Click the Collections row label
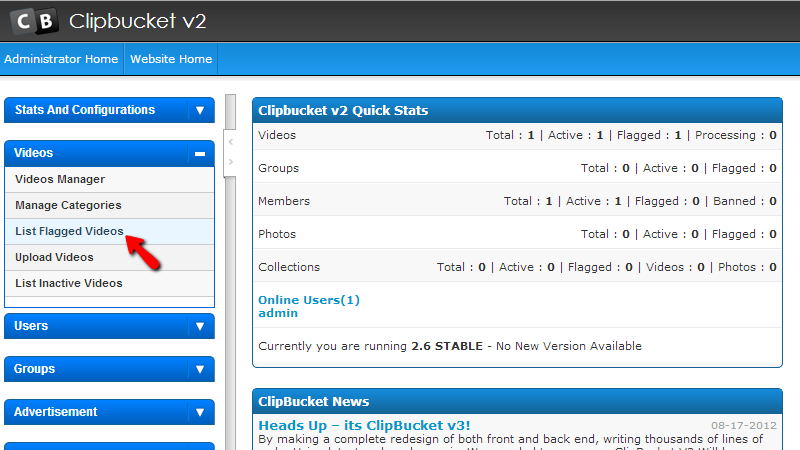Screen dimensions: 800x450 click(289, 267)
